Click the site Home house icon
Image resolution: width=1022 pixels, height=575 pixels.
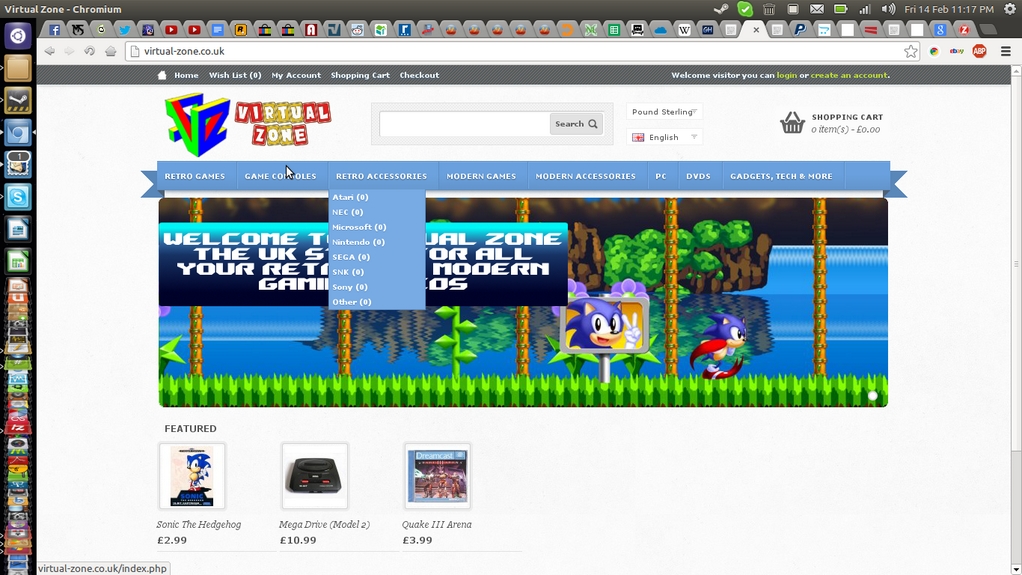(x=162, y=75)
